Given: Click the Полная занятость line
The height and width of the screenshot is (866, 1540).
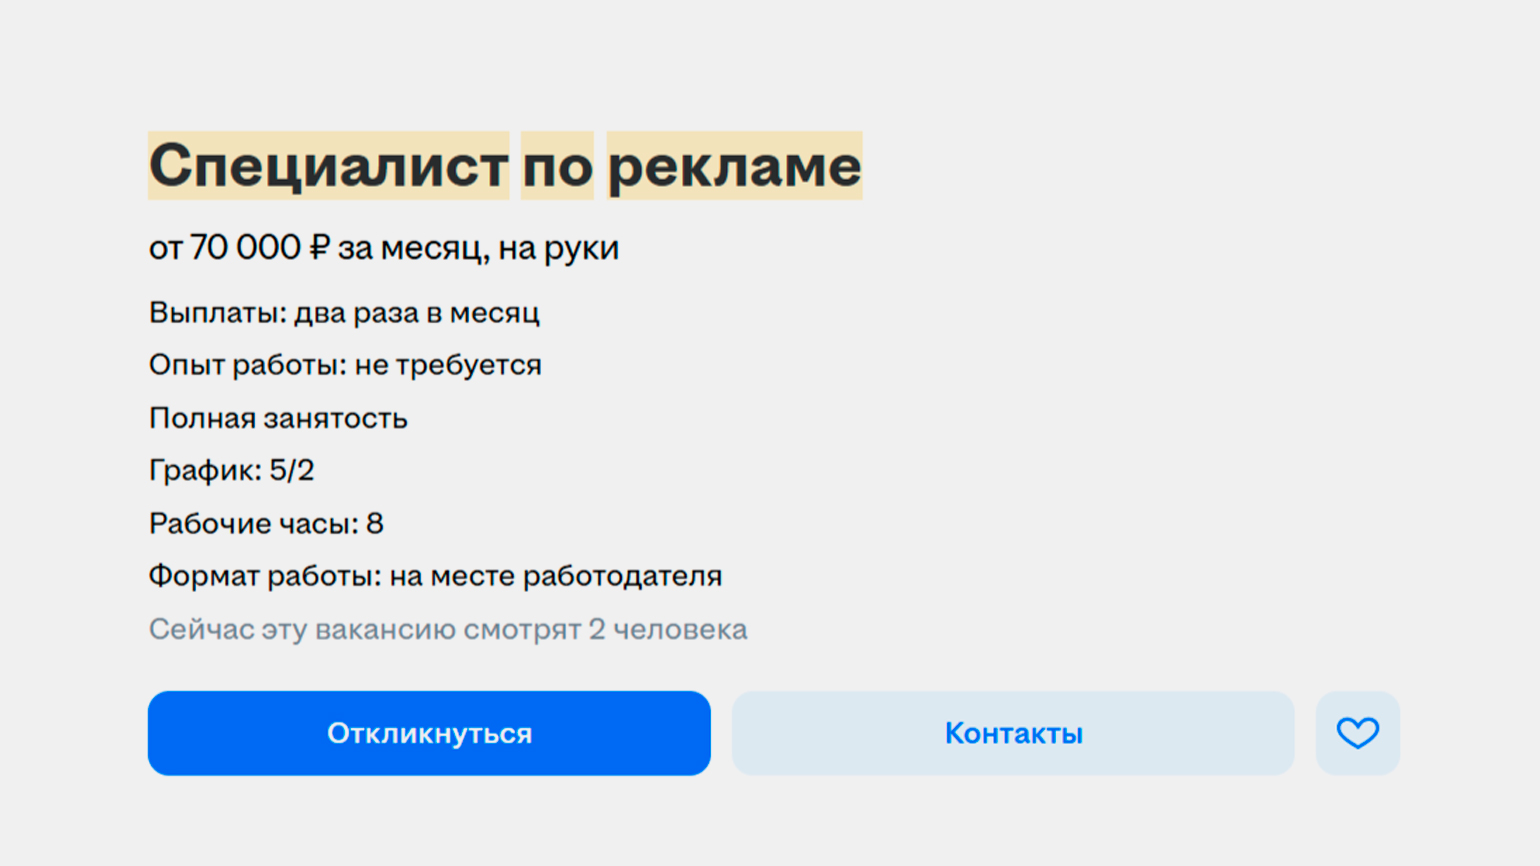Looking at the screenshot, I should click(278, 418).
